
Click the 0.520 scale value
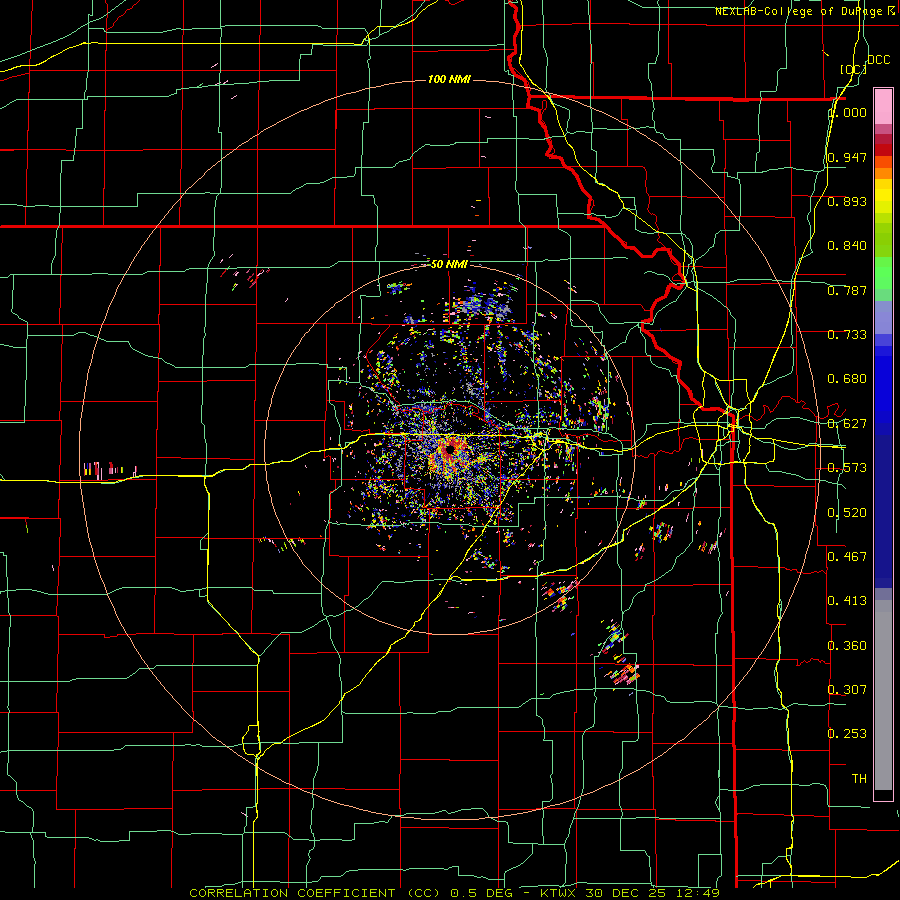(x=847, y=513)
